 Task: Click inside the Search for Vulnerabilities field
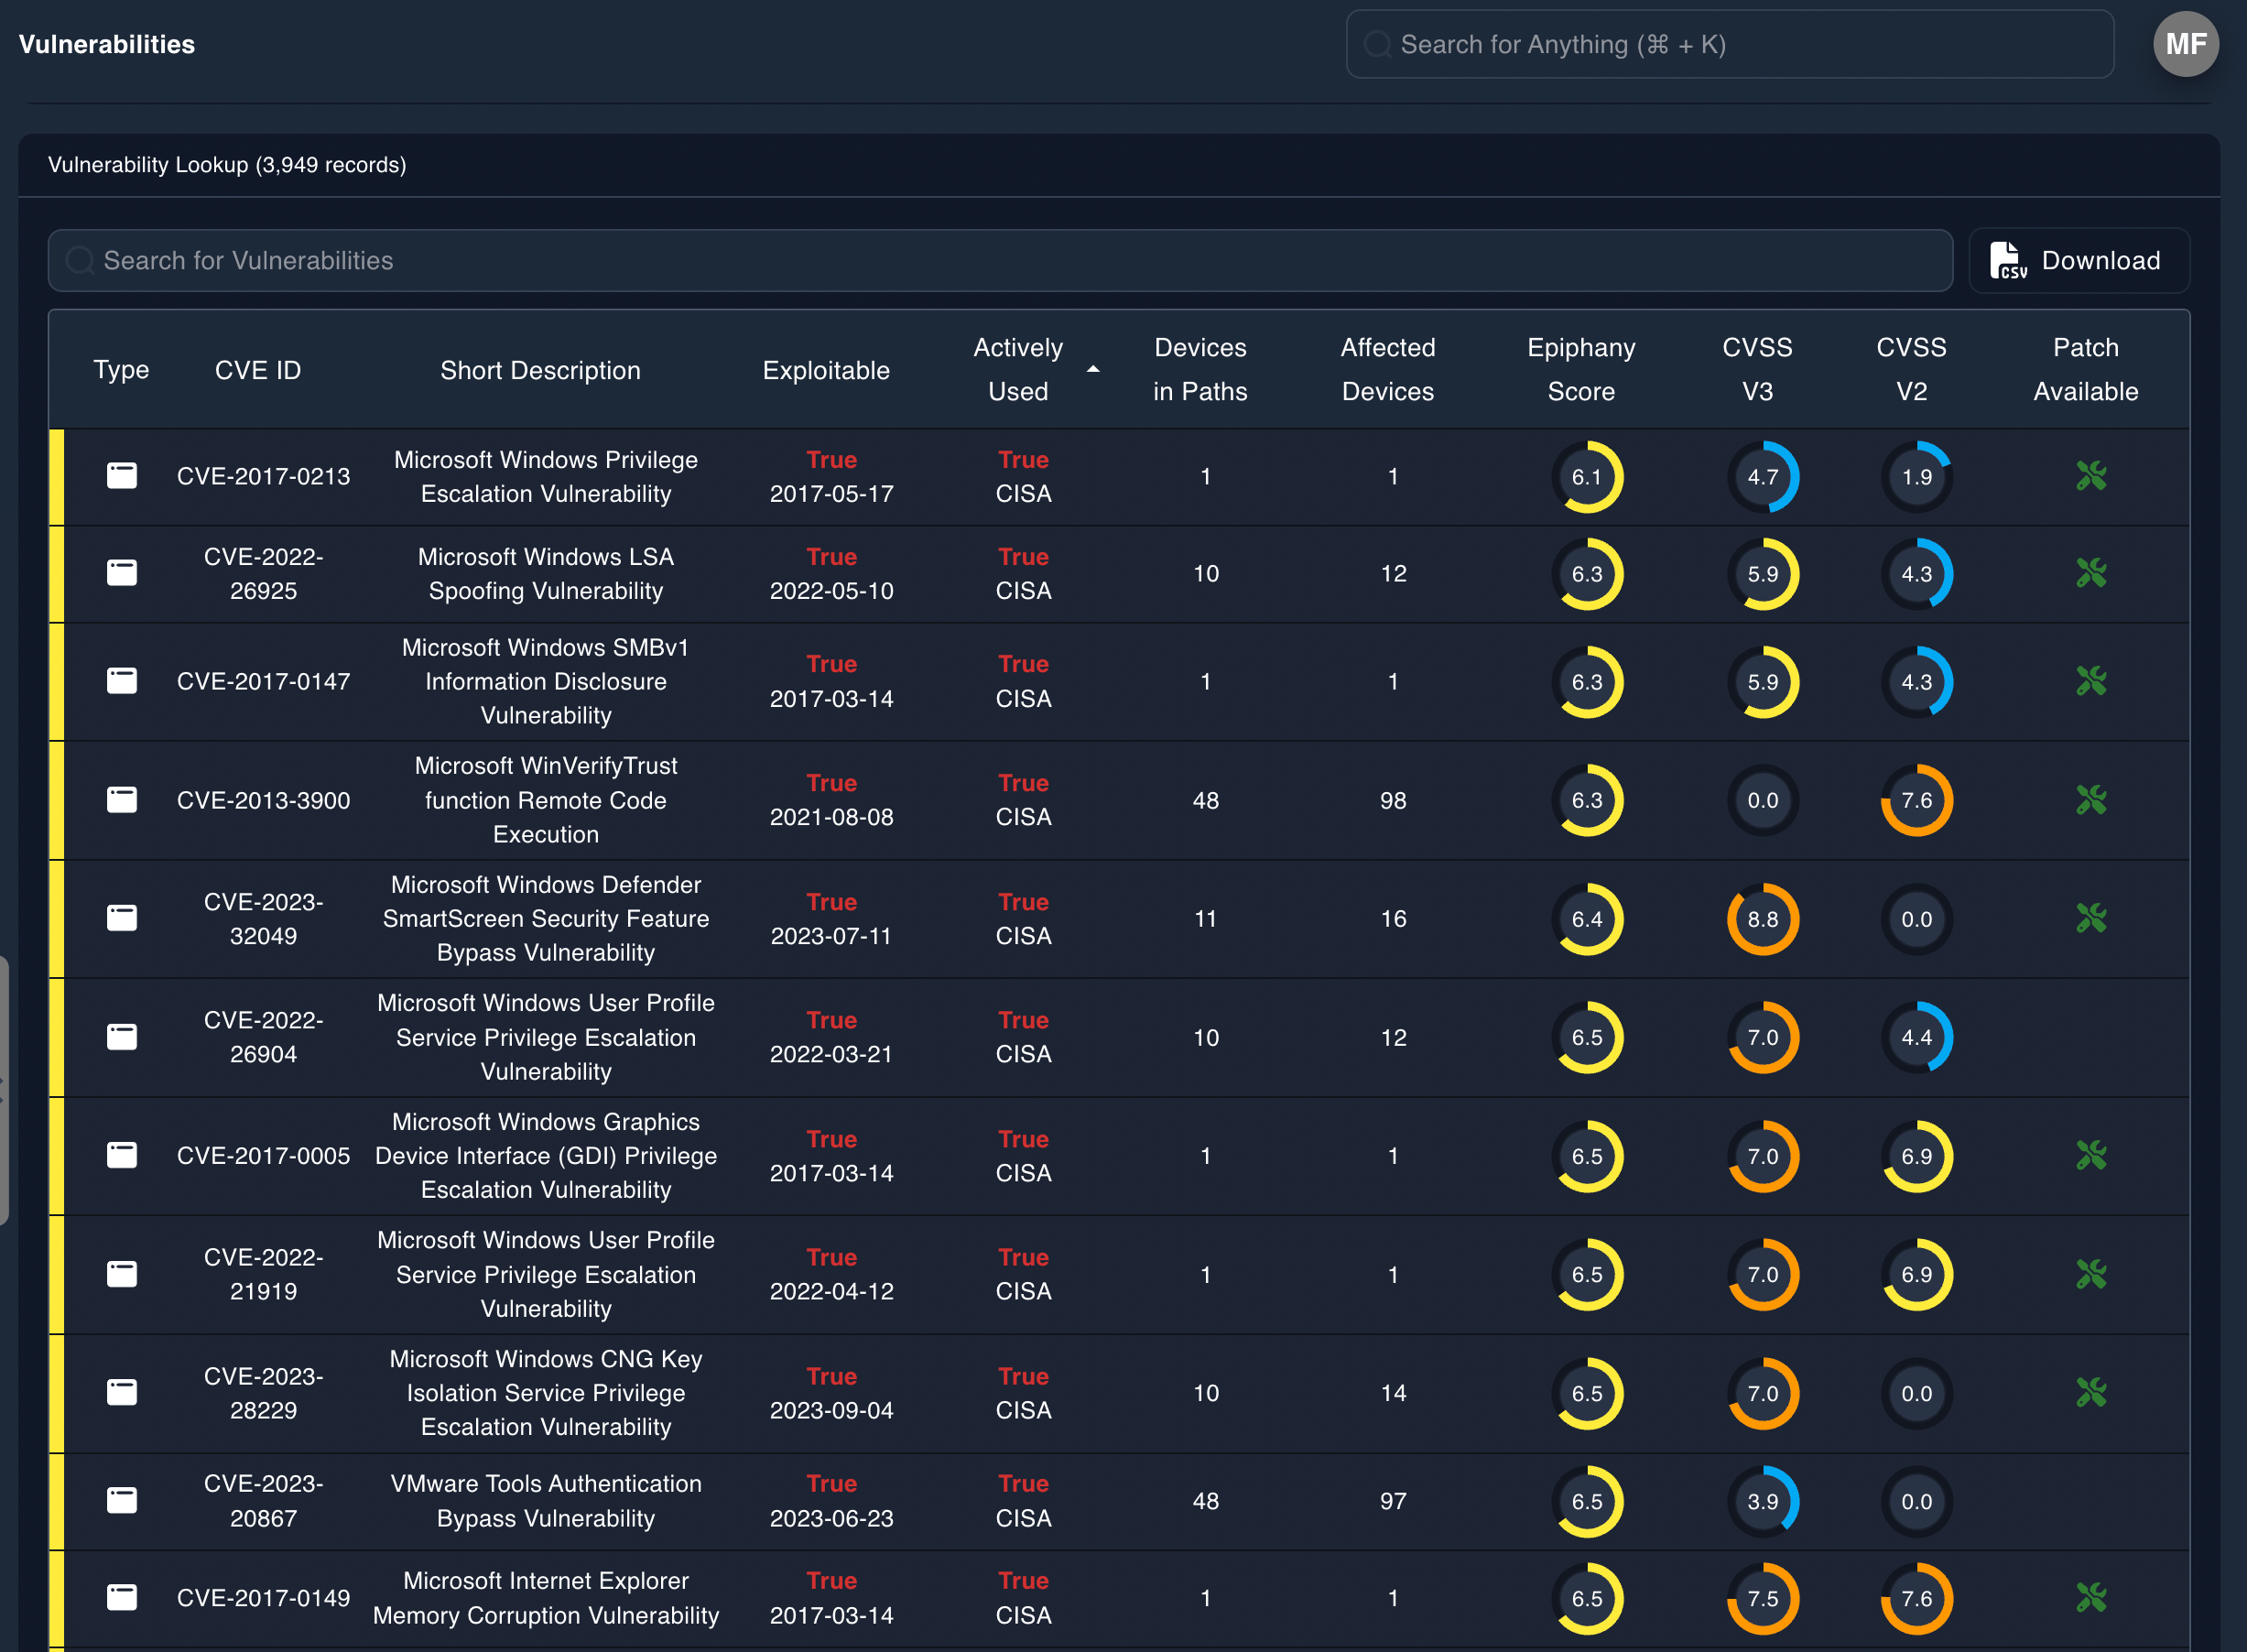(x=600, y=260)
